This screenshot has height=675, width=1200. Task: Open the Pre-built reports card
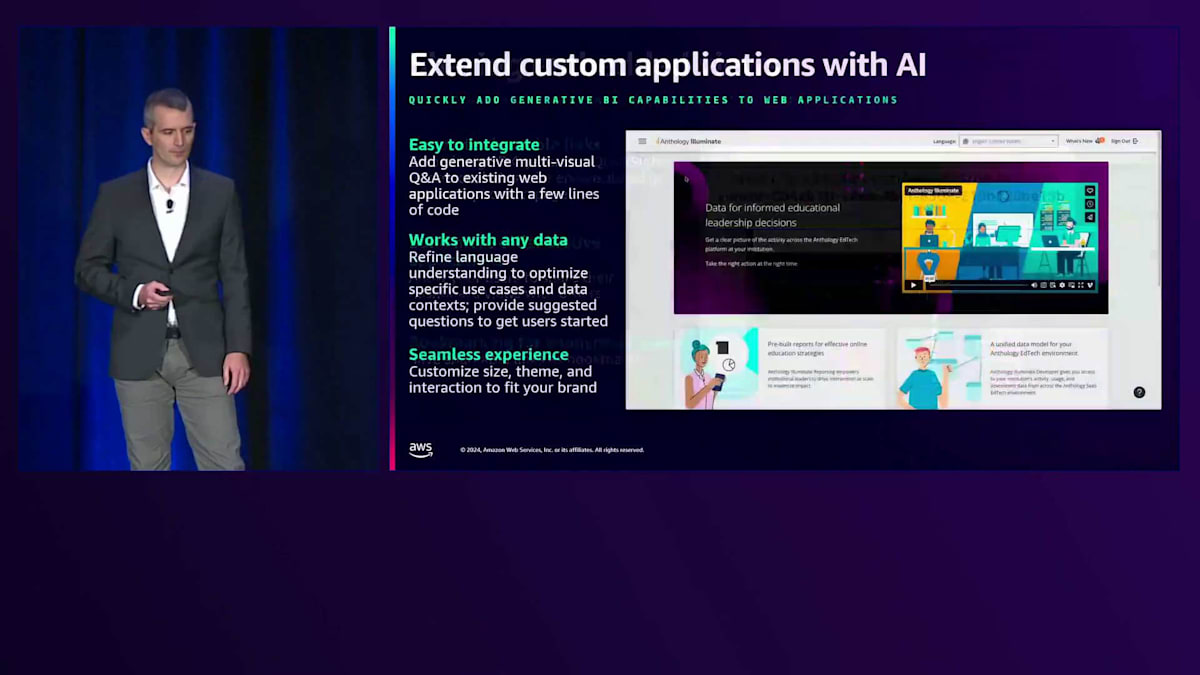[780, 367]
